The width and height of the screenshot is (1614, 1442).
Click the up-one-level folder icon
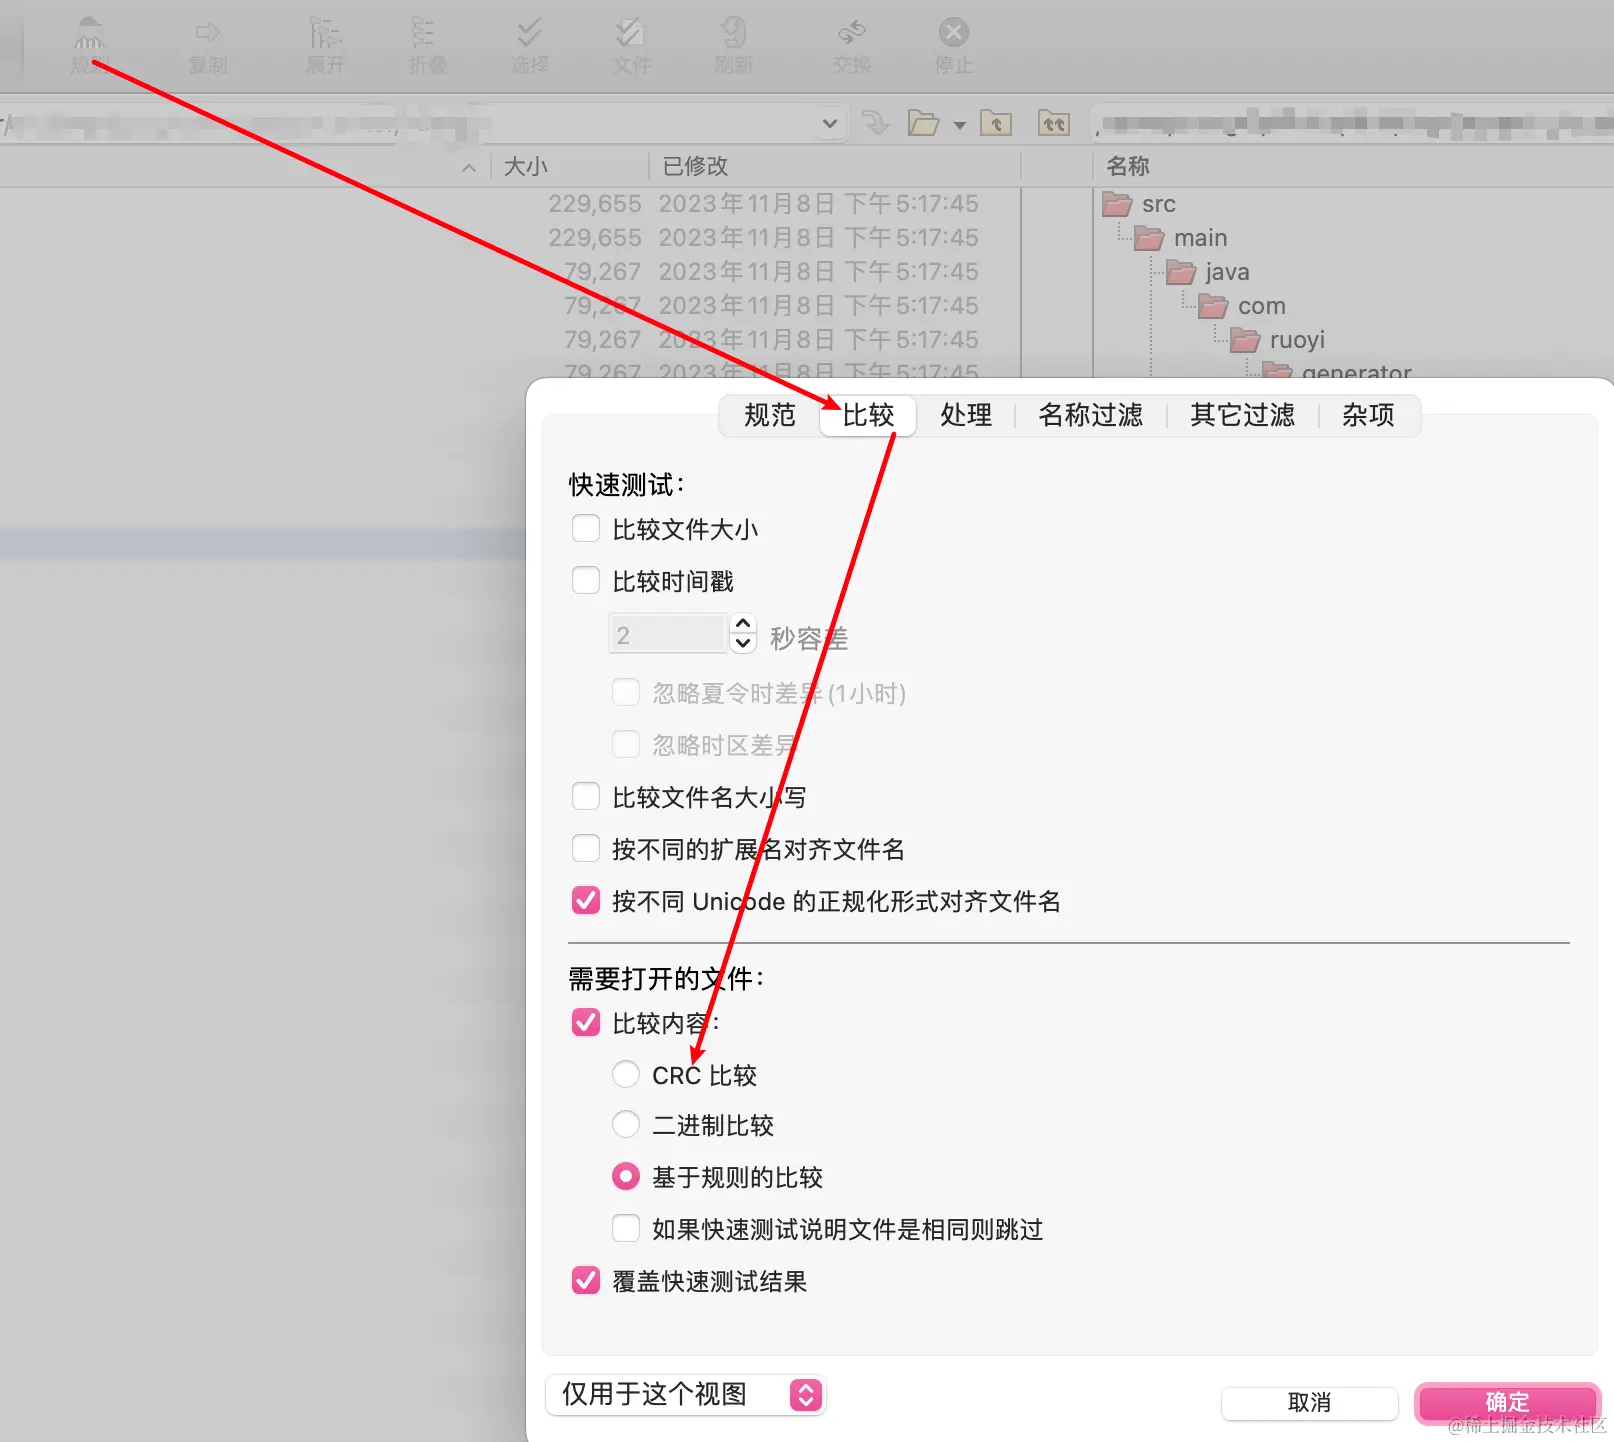[995, 123]
